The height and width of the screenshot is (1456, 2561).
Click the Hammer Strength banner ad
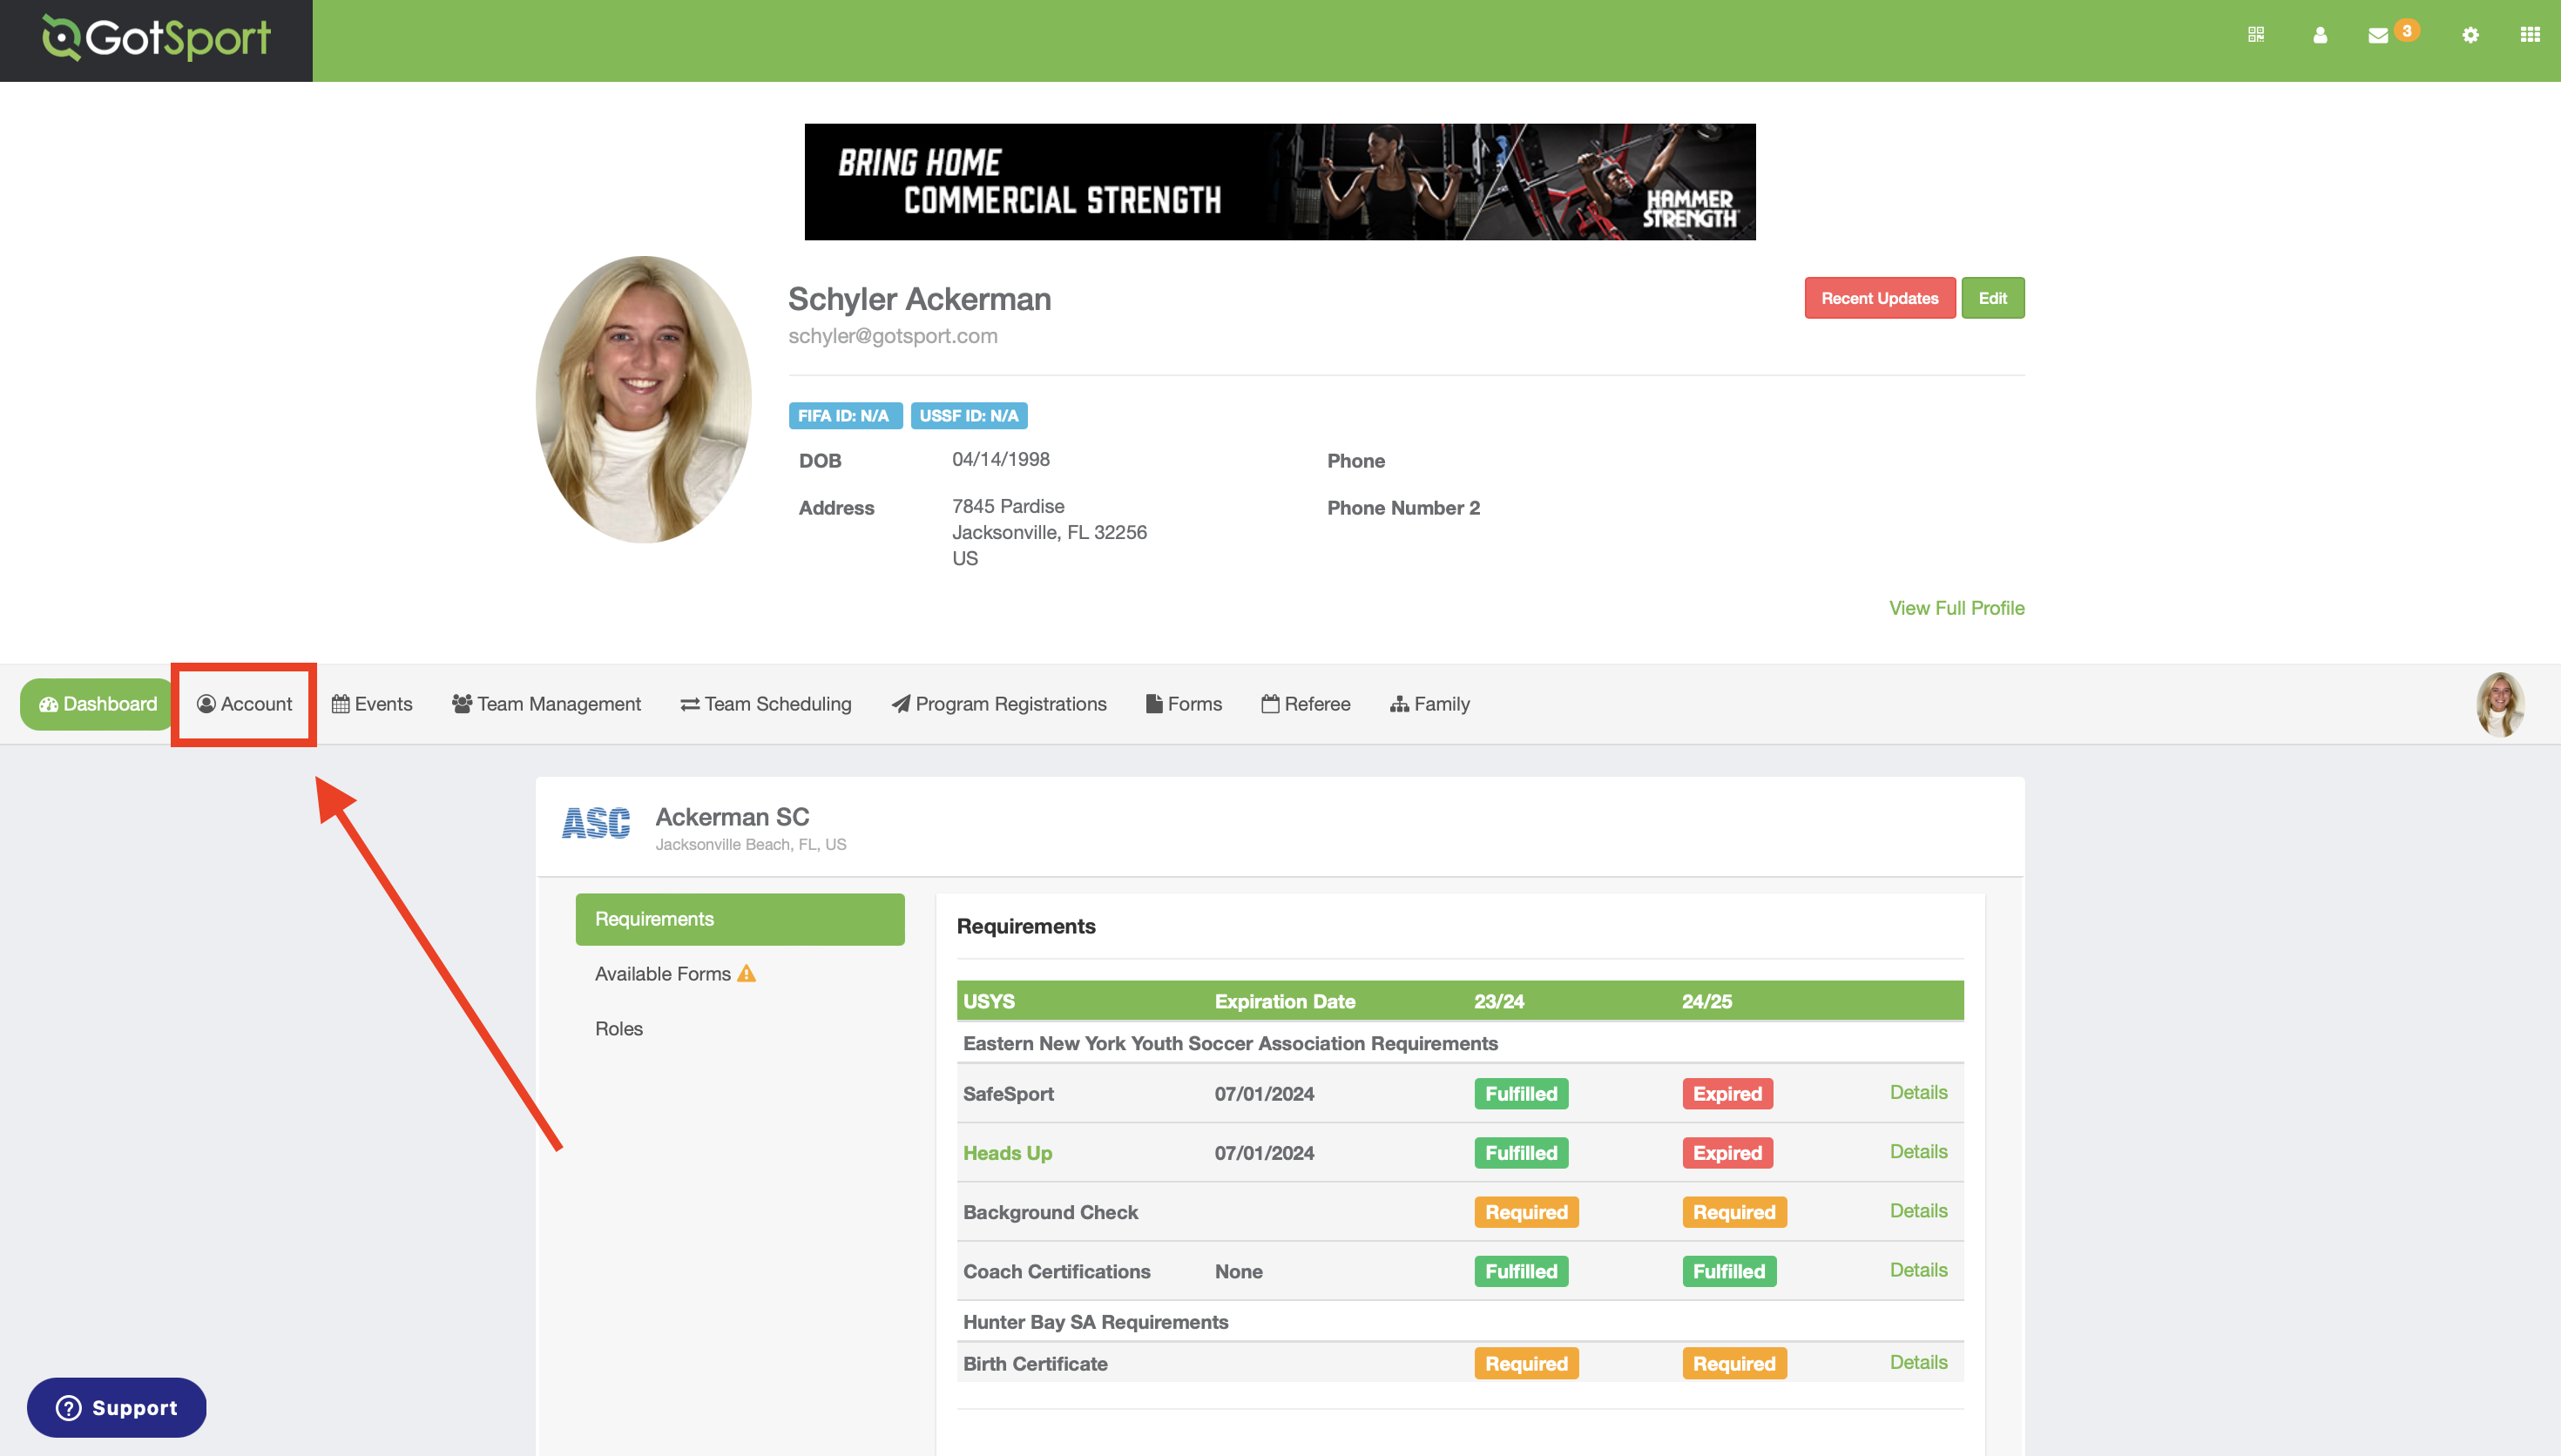coord(1280,182)
